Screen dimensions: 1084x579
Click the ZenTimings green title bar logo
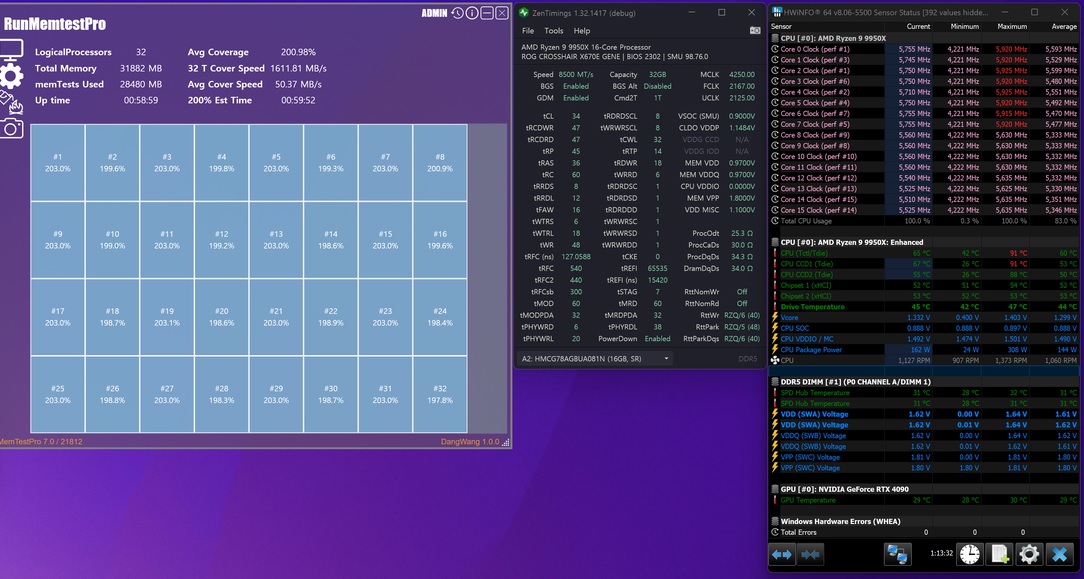(x=524, y=12)
